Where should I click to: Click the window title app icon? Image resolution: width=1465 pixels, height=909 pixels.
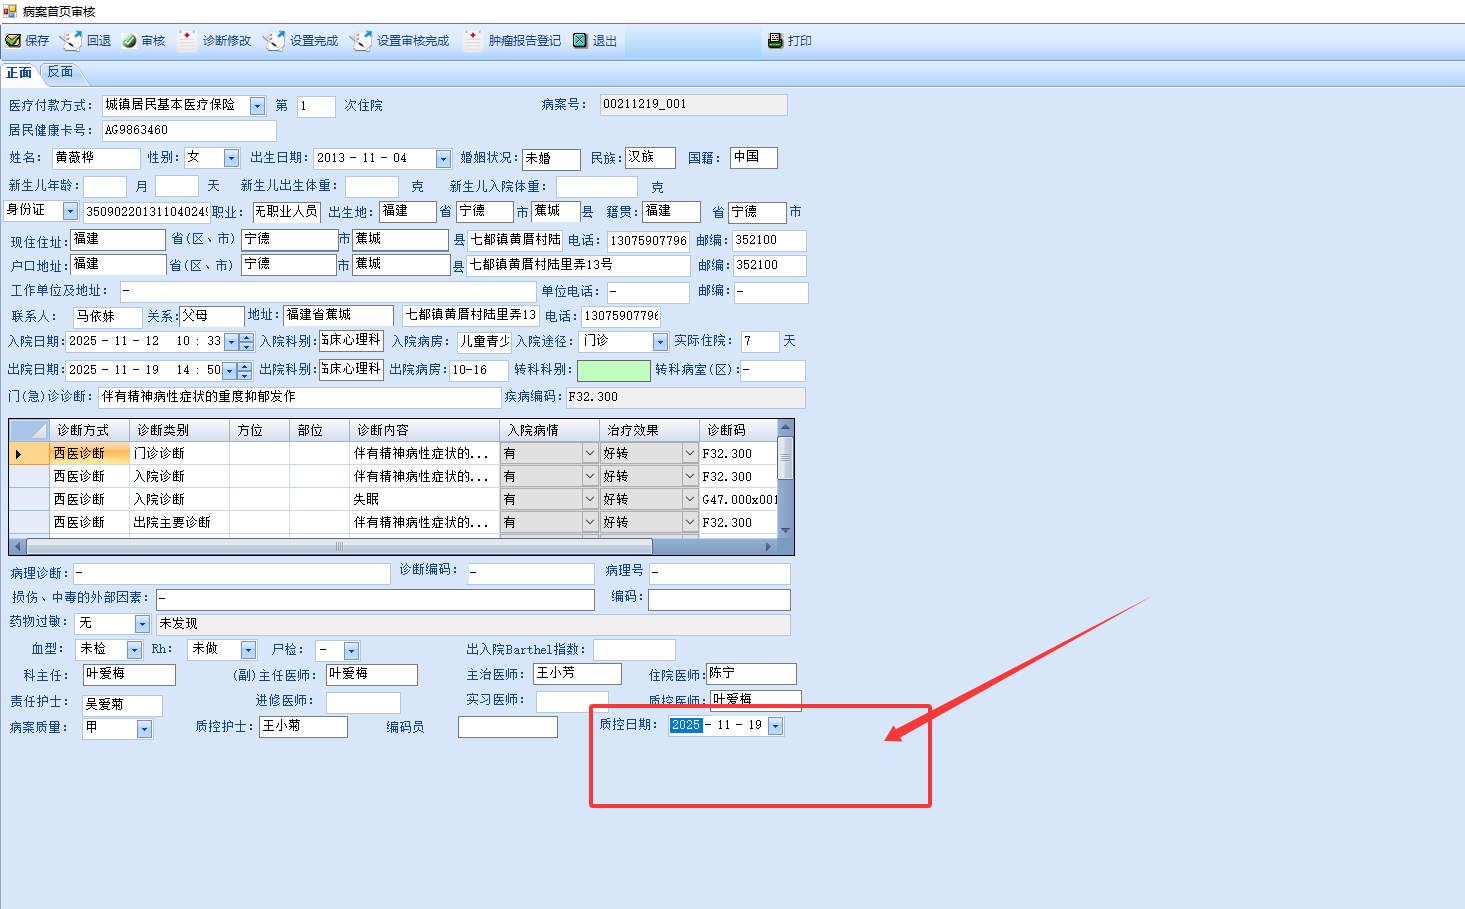point(10,11)
